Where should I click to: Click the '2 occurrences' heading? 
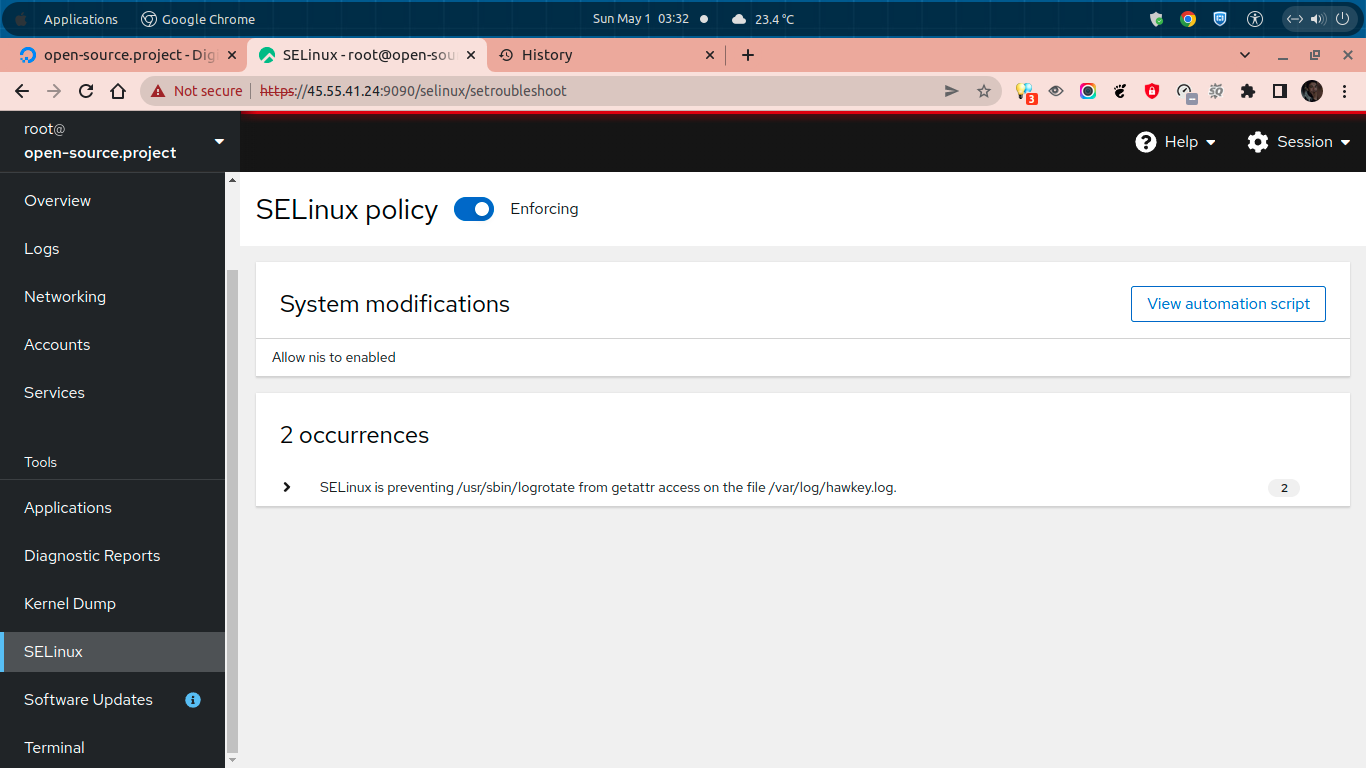coord(354,436)
